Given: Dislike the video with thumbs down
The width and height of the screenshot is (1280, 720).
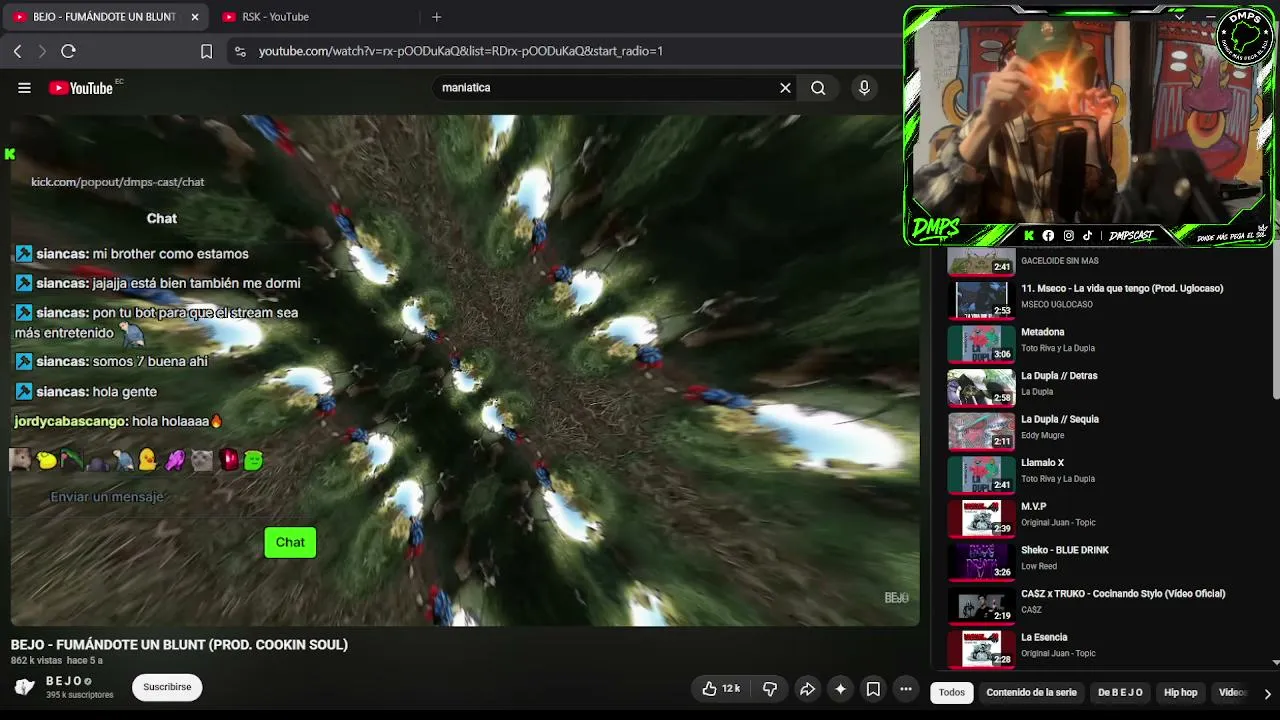Looking at the screenshot, I should point(770,689).
